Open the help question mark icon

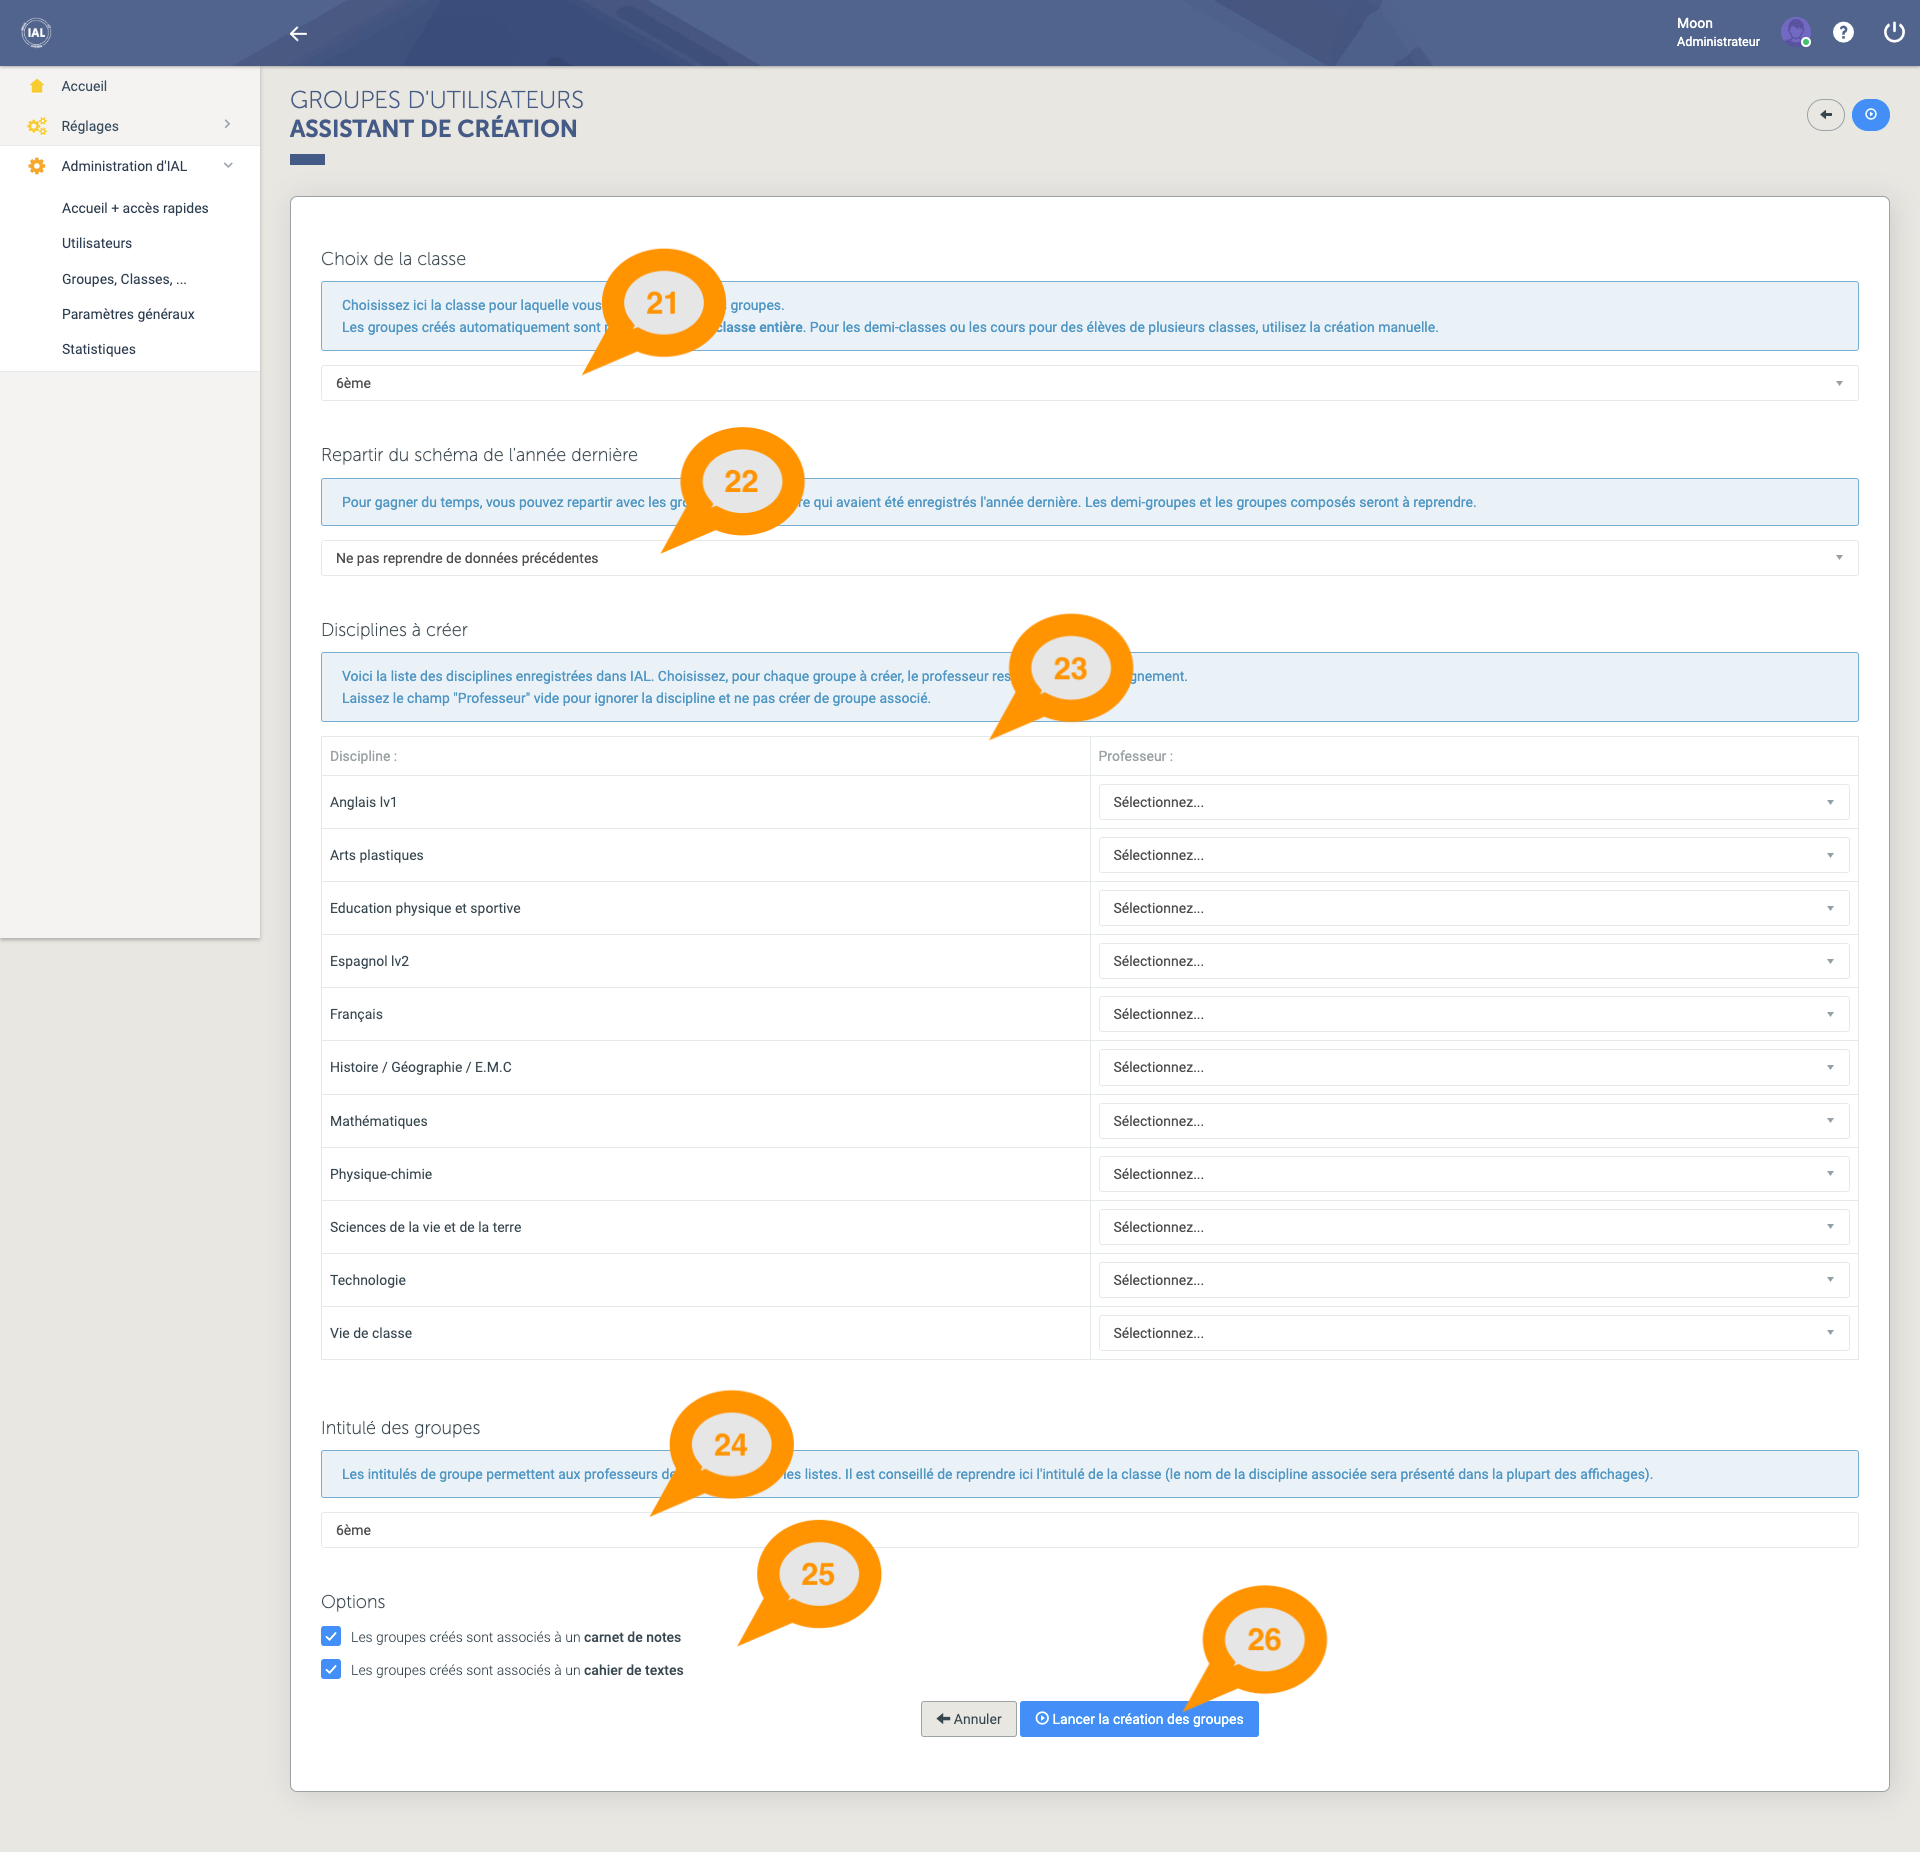[x=1843, y=32]
